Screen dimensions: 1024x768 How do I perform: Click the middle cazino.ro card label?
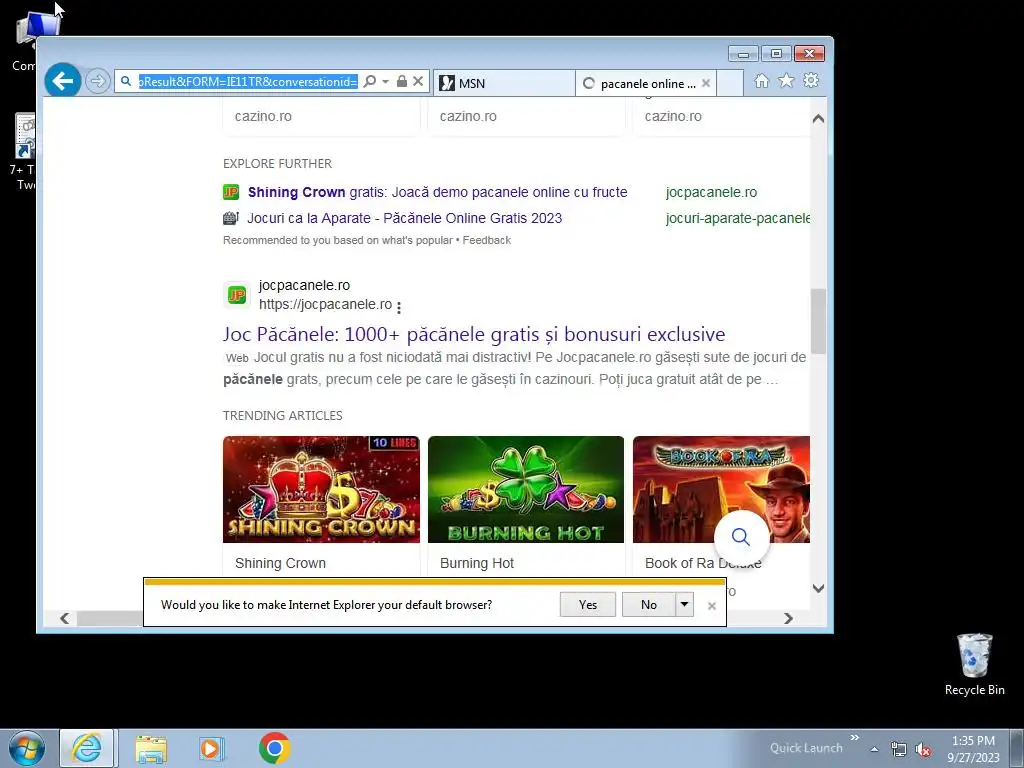(x=468, y=116)
